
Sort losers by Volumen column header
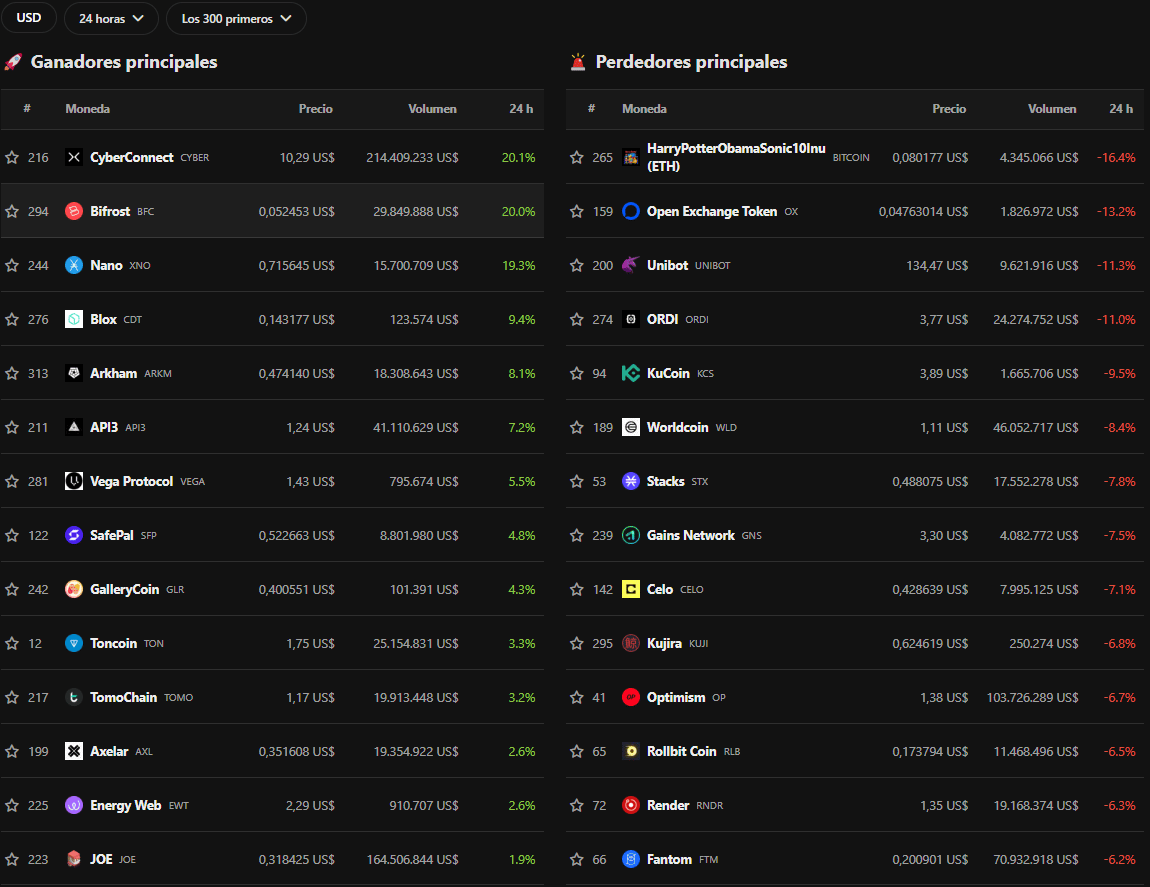coord(1052,109)
